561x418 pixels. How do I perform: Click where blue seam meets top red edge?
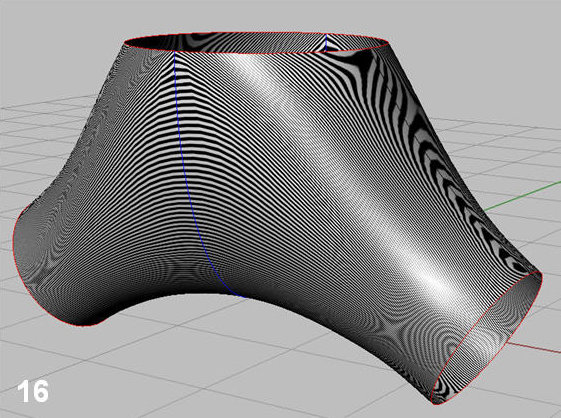point(174,52)
